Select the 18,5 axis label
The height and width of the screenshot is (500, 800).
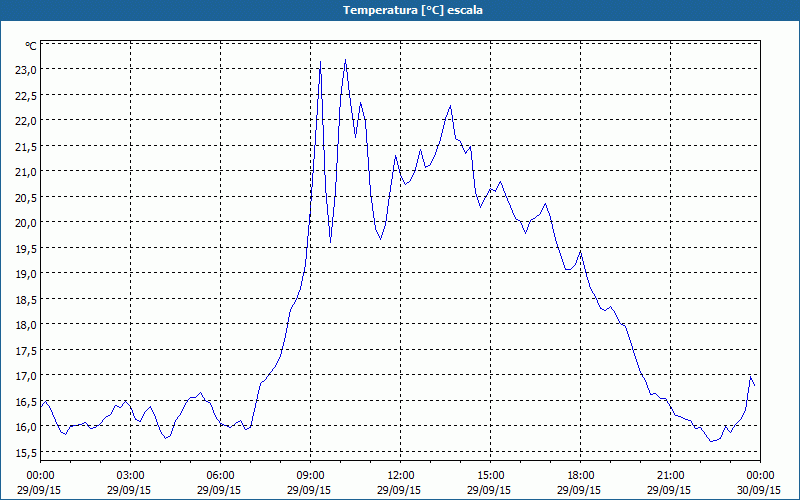[26, 299]
